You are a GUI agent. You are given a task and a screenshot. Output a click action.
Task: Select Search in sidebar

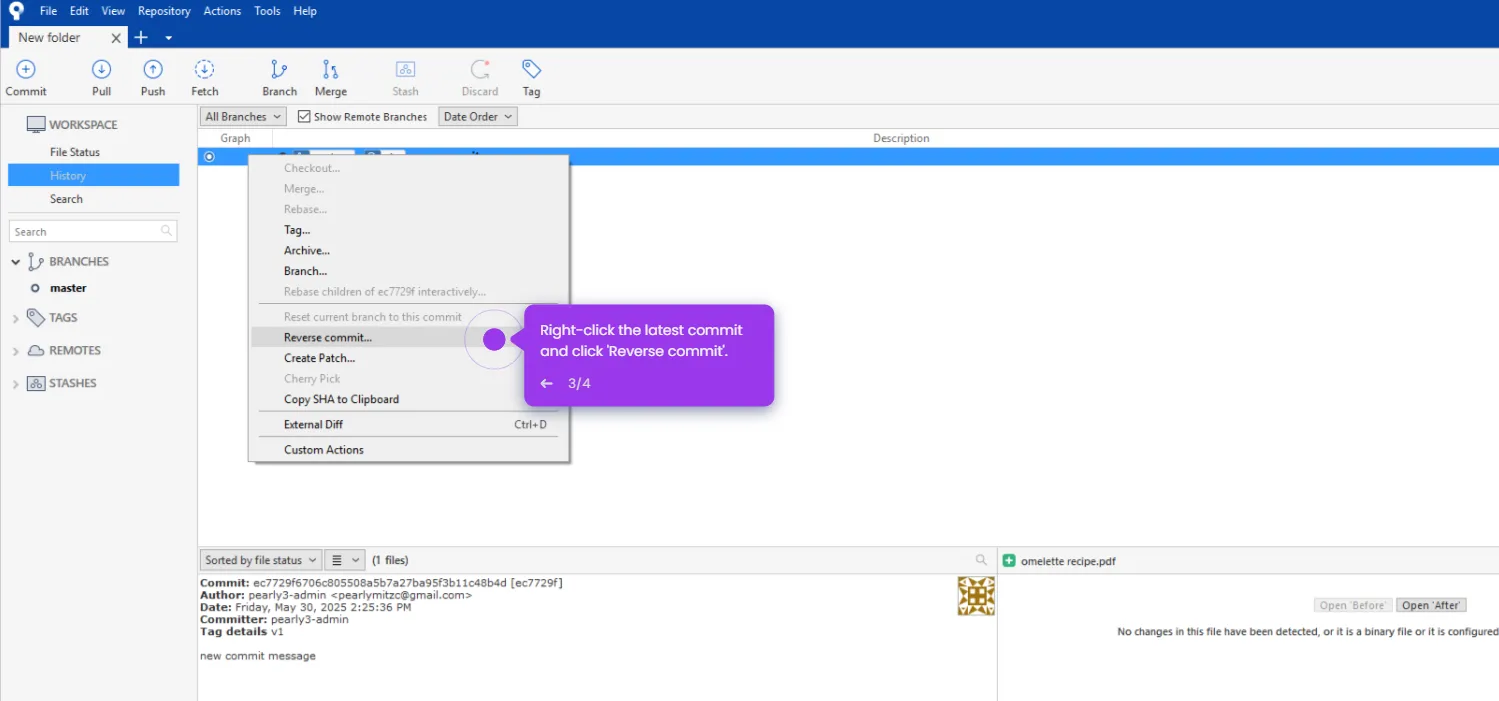pyautogui.click(x=67, y=199)
